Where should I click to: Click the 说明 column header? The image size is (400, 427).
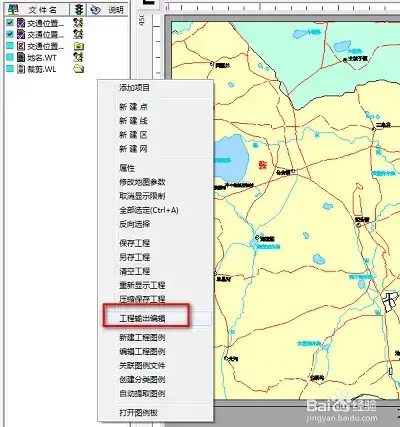[108, 10]
